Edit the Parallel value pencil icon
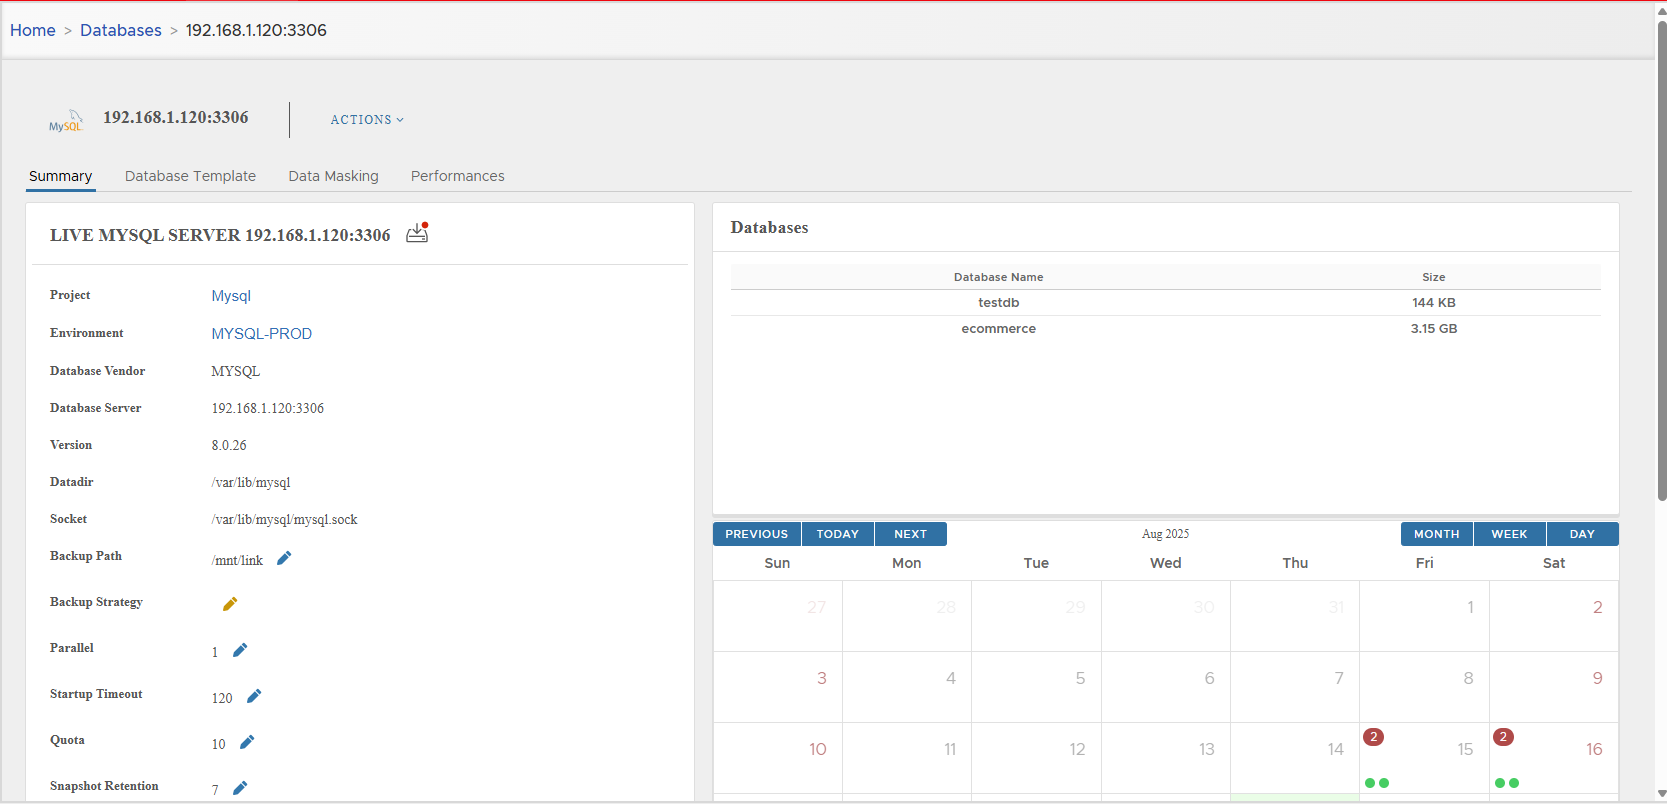 point(240,651)
